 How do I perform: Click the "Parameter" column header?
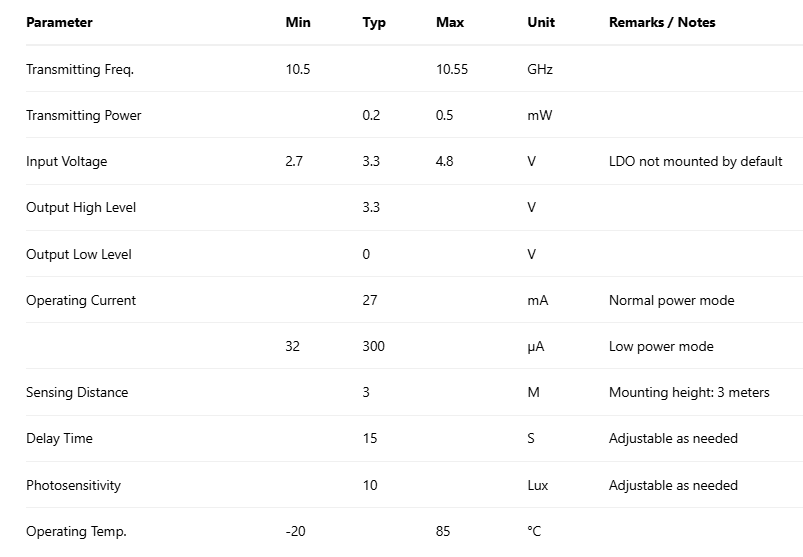59,22
